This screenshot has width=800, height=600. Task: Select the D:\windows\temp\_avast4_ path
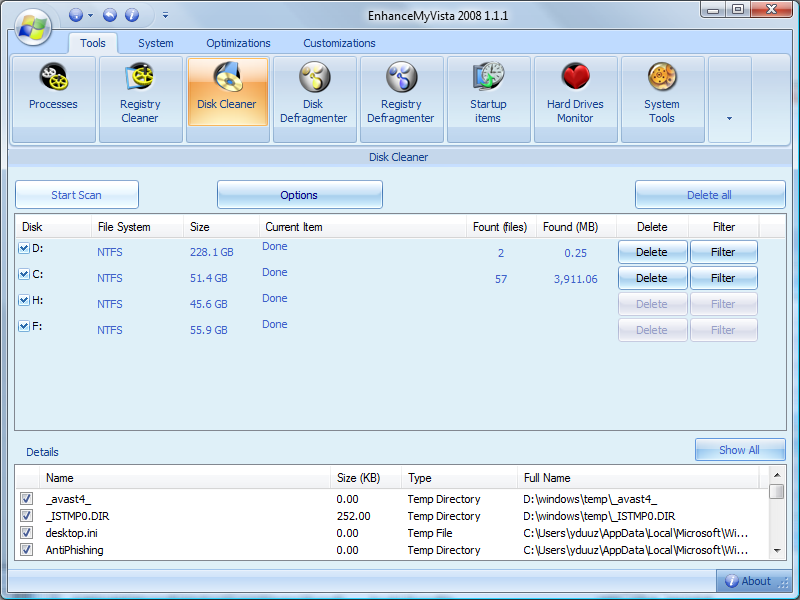590,499
